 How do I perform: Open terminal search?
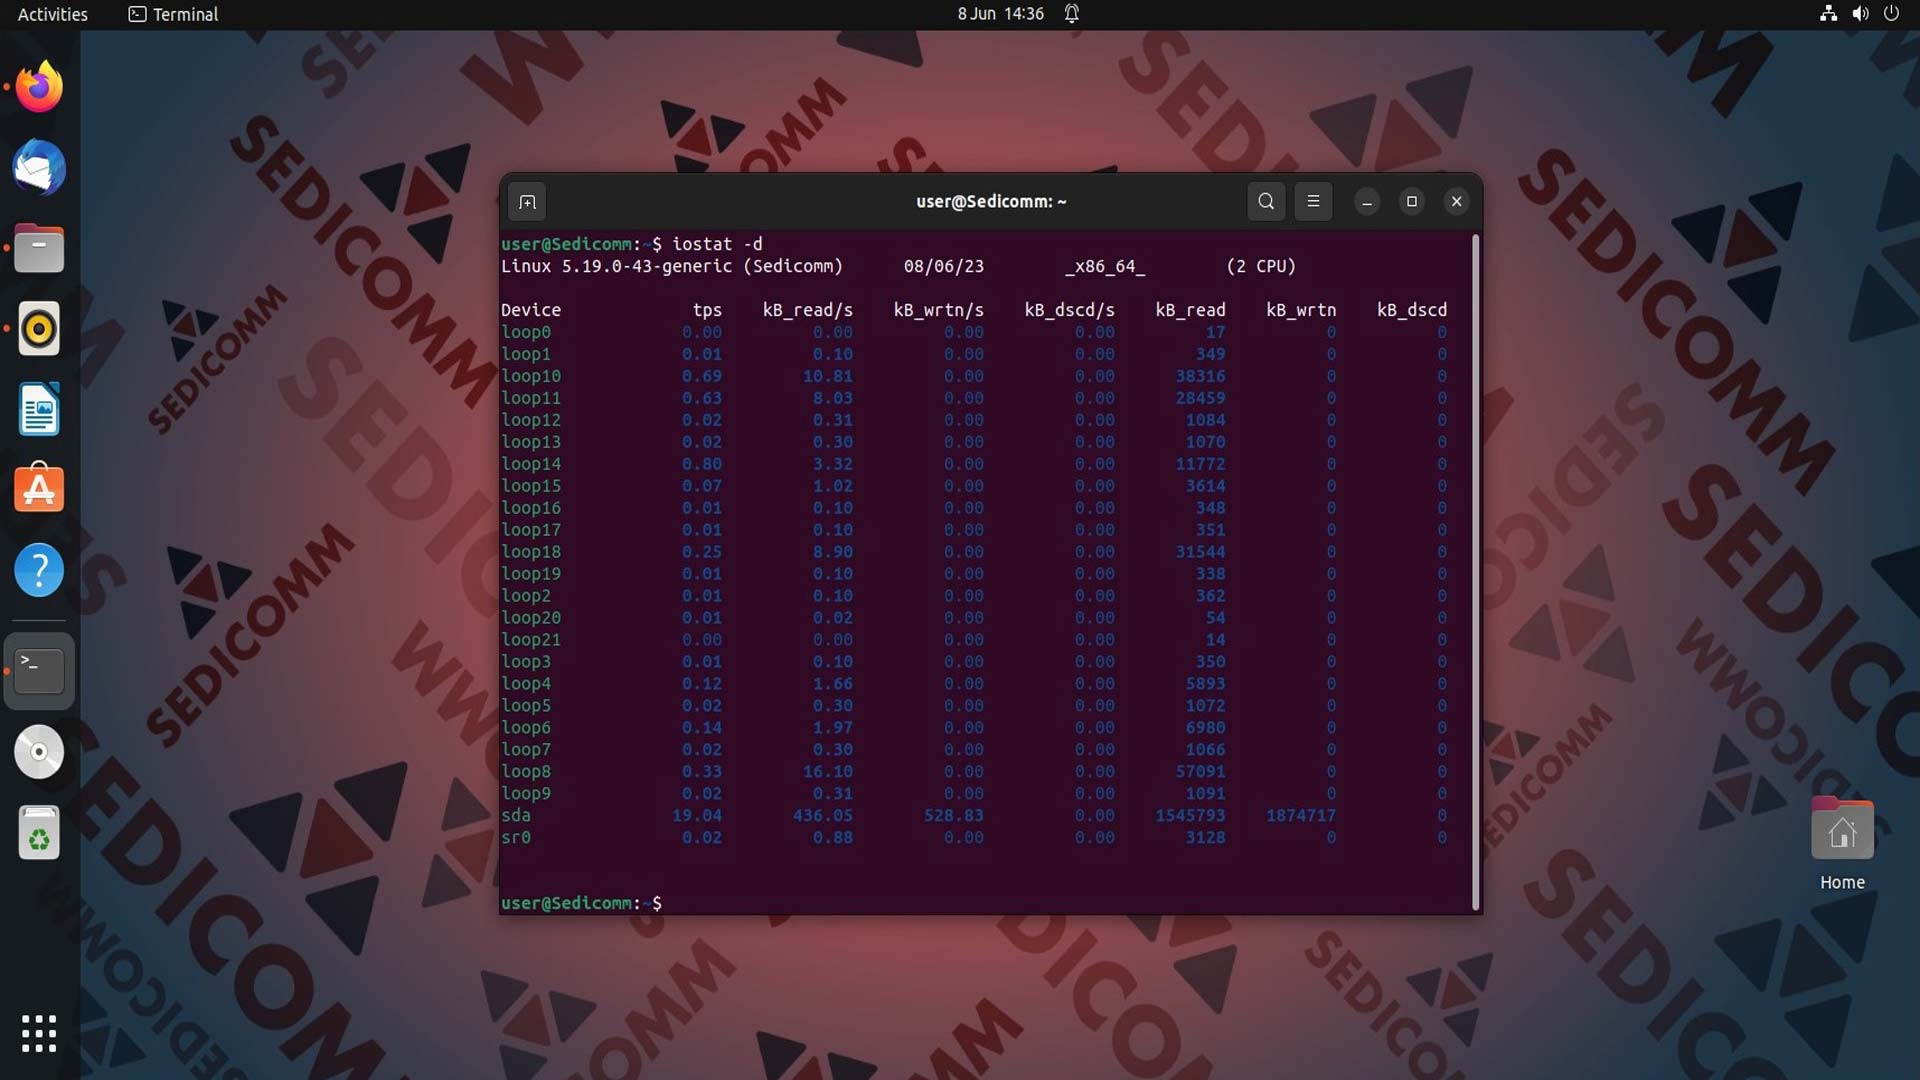[1266, 201]
